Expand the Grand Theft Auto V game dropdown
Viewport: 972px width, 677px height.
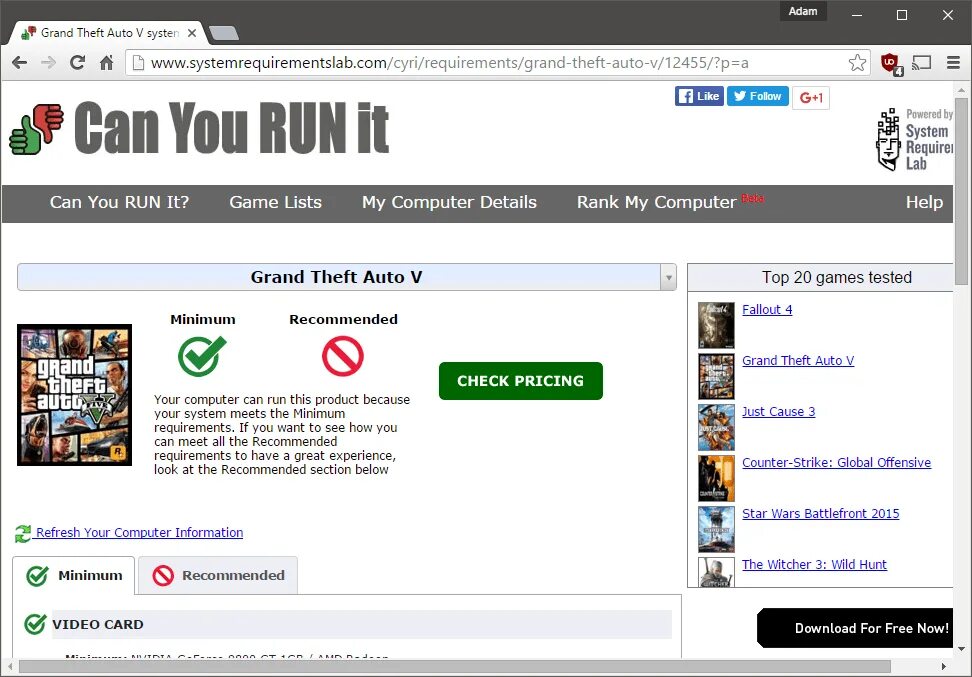(668, 277)
